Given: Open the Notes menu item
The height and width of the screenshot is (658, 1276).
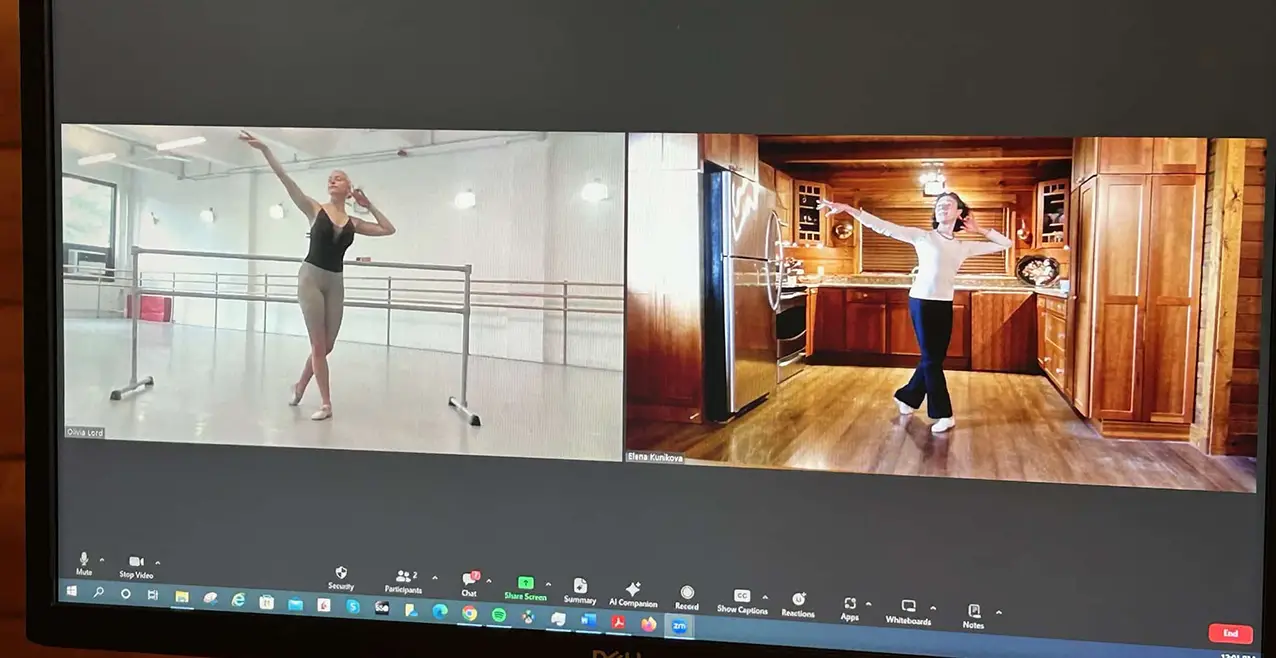Looking at the screenshot, I should tap(973, 611).
